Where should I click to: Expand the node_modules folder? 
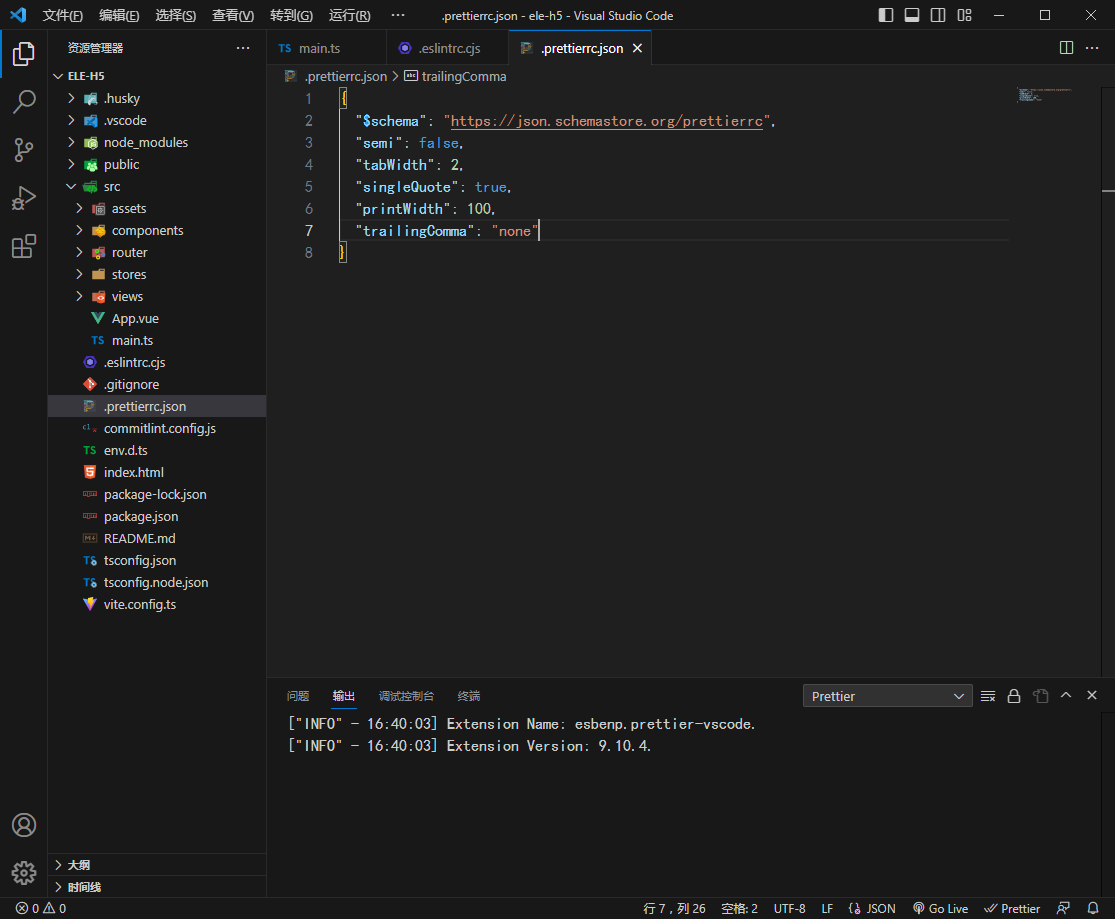click(x=145, y=142)
